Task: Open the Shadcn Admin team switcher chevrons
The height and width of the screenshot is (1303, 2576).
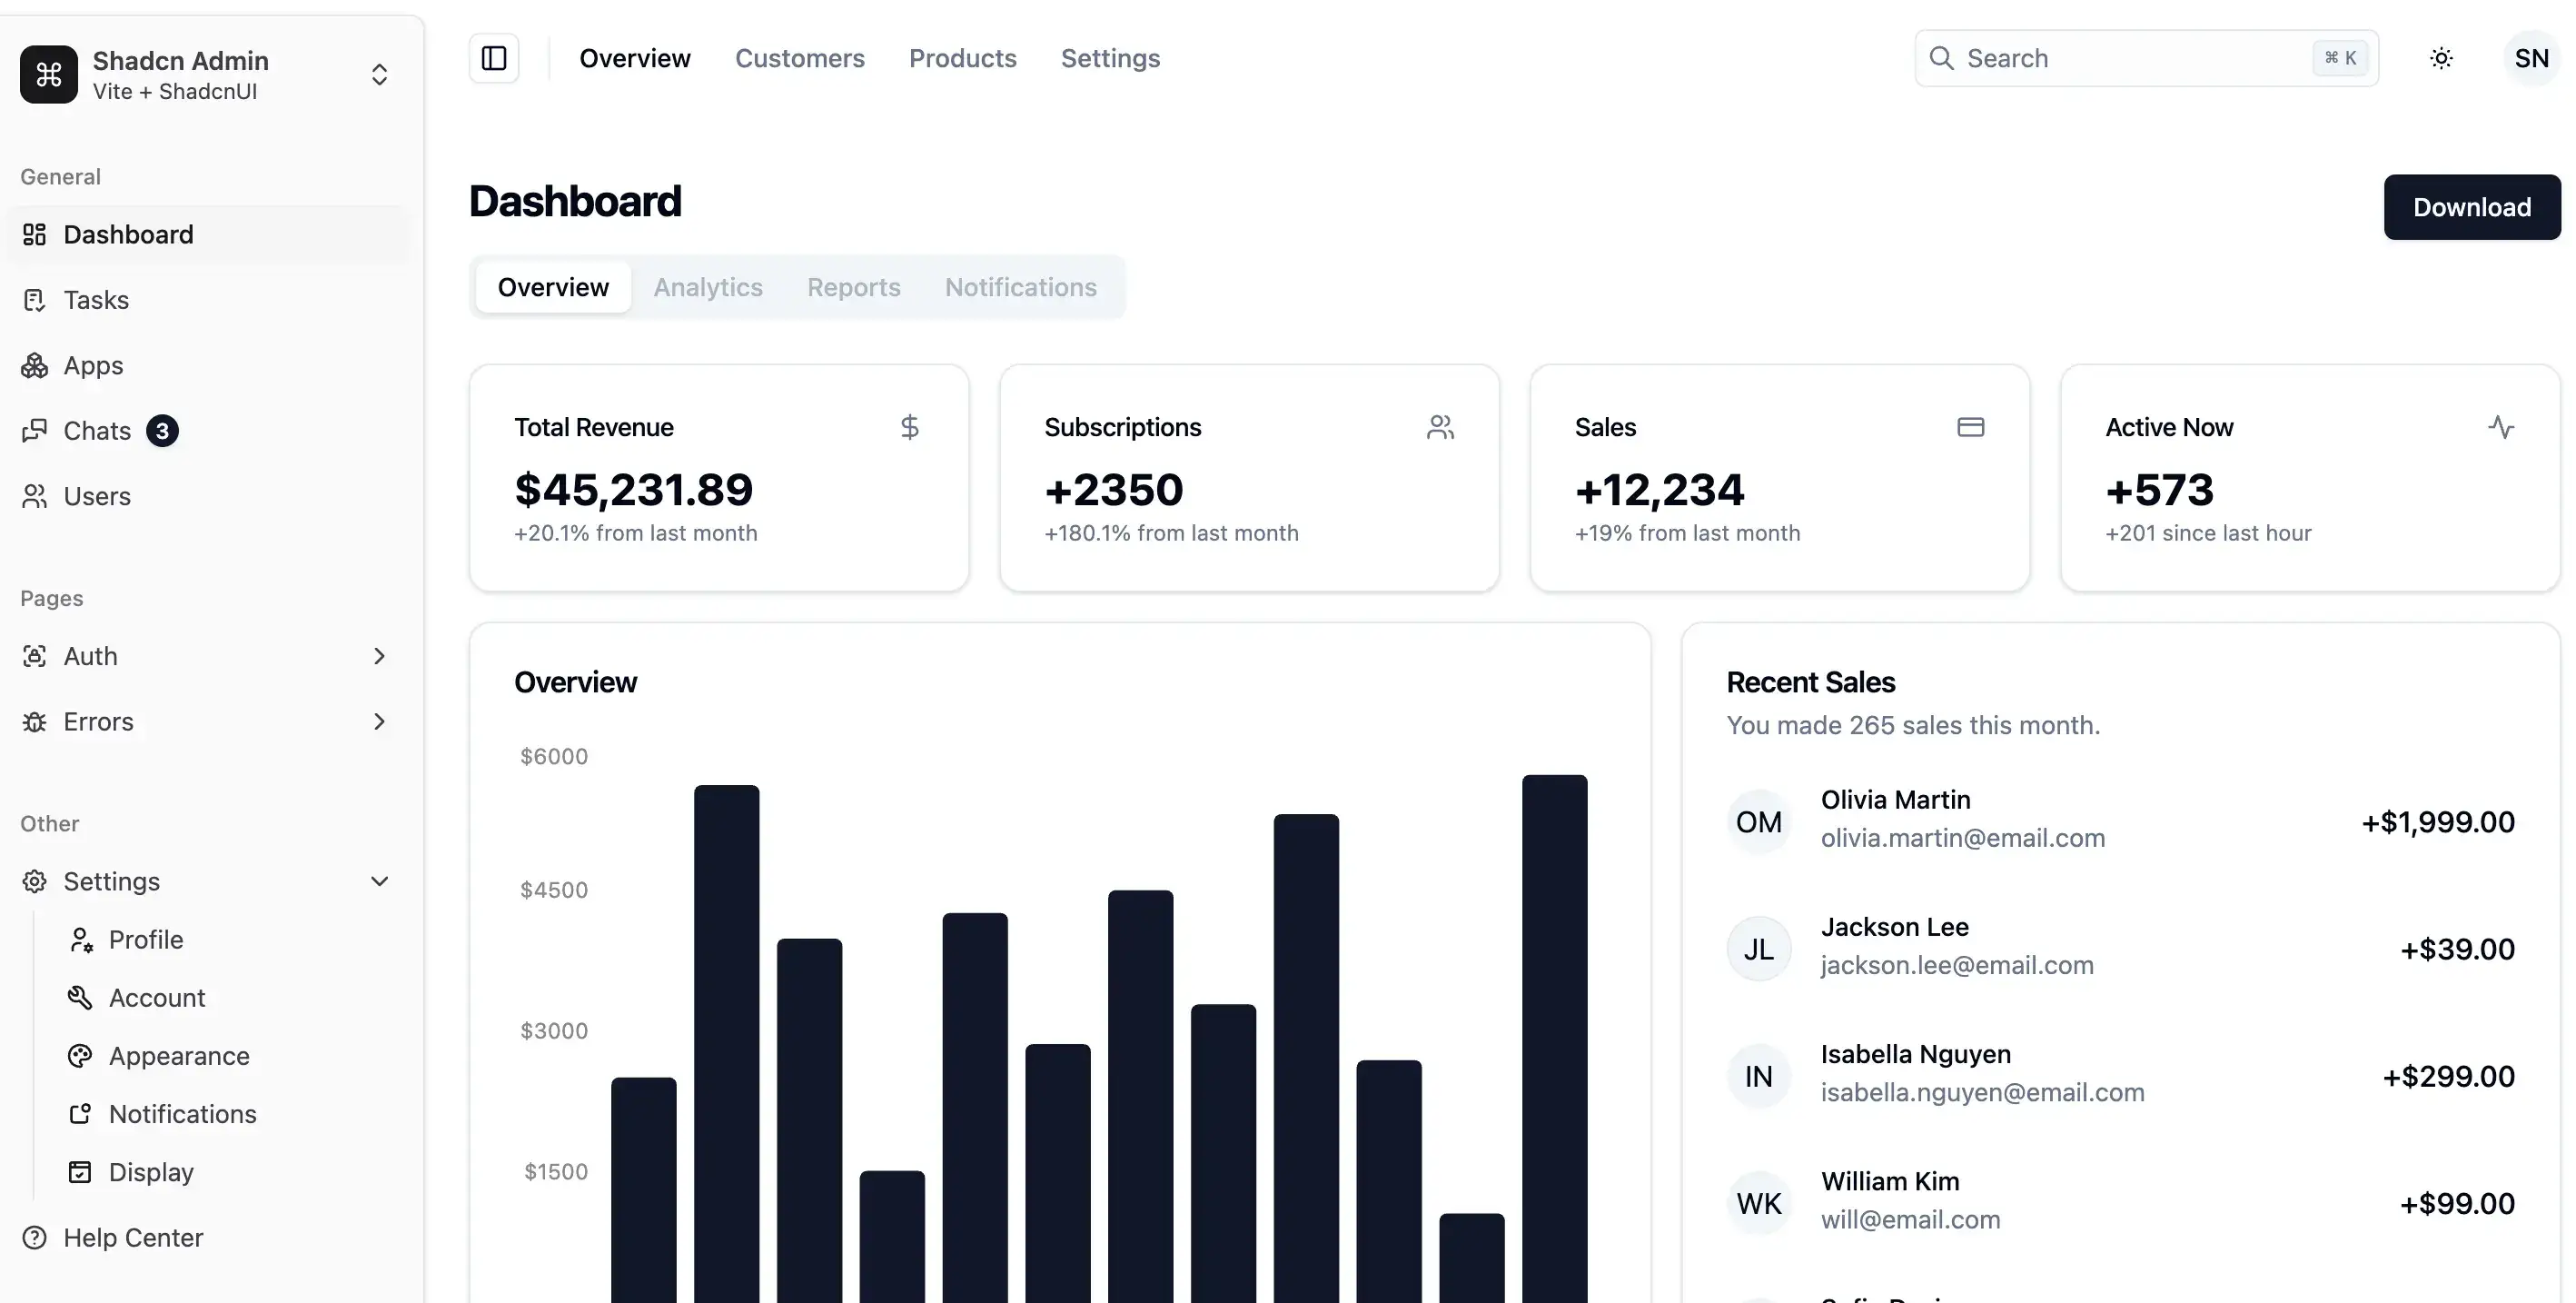Action: pos(379,74)
